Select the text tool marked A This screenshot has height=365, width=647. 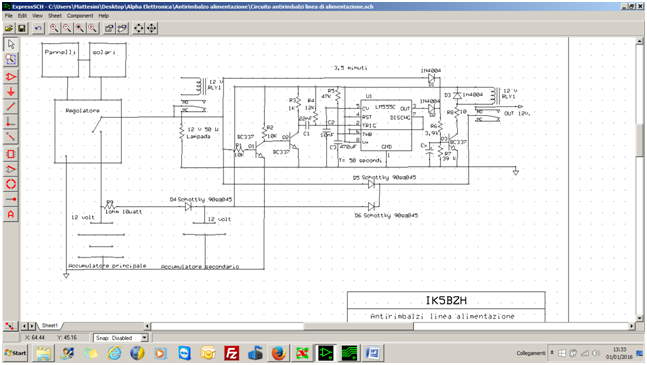(x=11, y=214)
